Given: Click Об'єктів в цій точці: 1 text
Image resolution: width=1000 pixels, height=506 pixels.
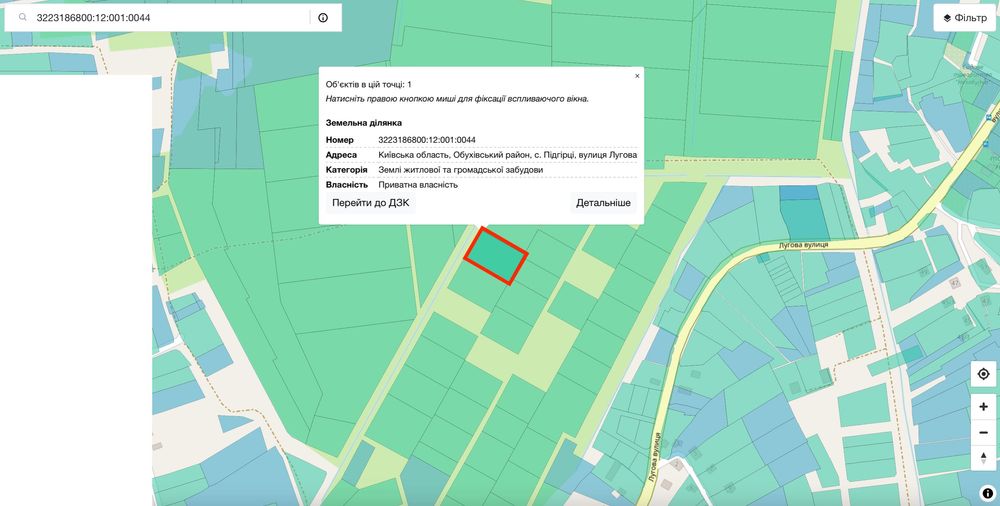Looking at the screenshot, I should 369,84.
